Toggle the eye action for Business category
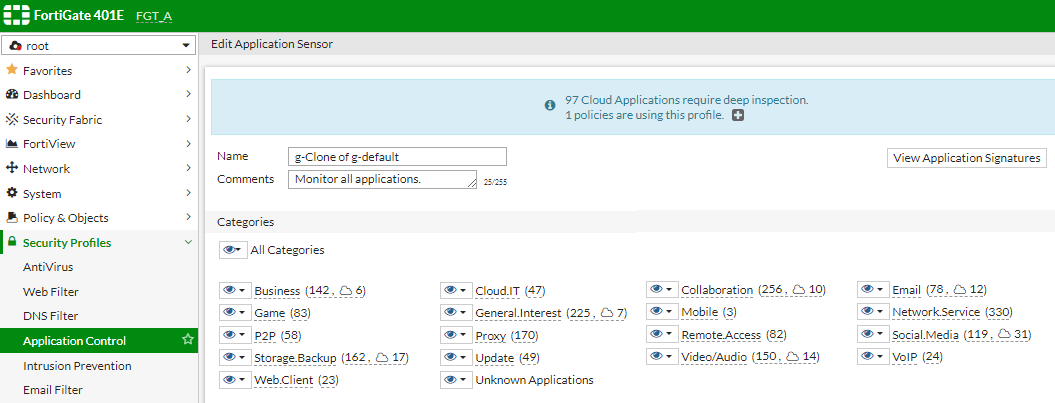 point(234,290)
